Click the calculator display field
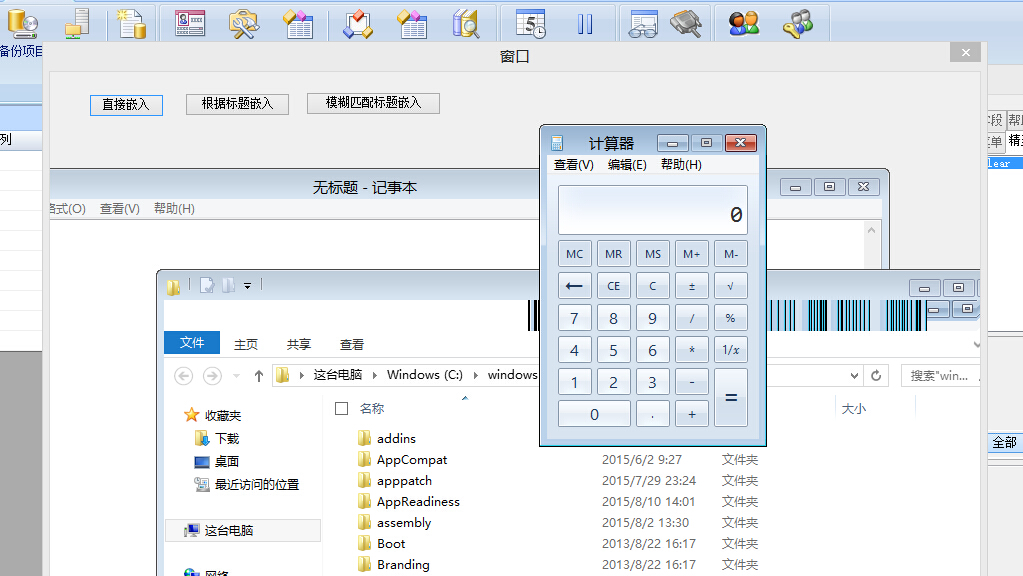 (652, 210)
